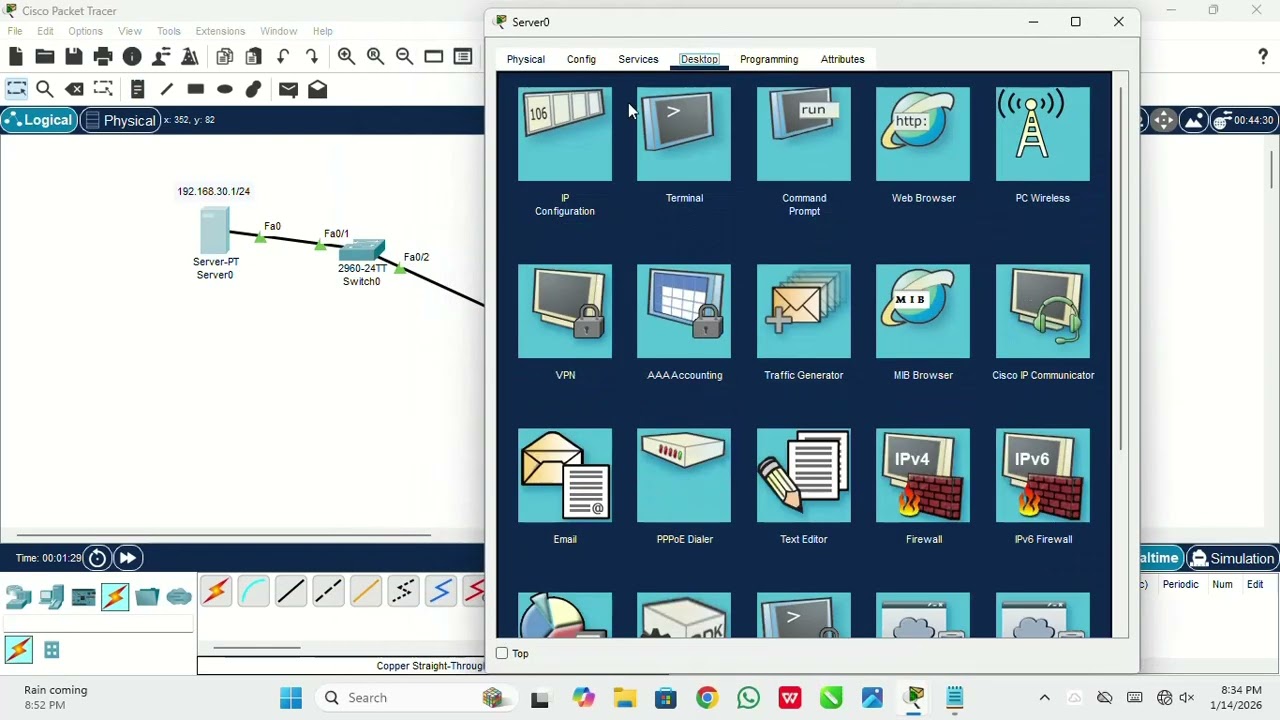Switch to Physical workspace view

(x=121, y=120)
